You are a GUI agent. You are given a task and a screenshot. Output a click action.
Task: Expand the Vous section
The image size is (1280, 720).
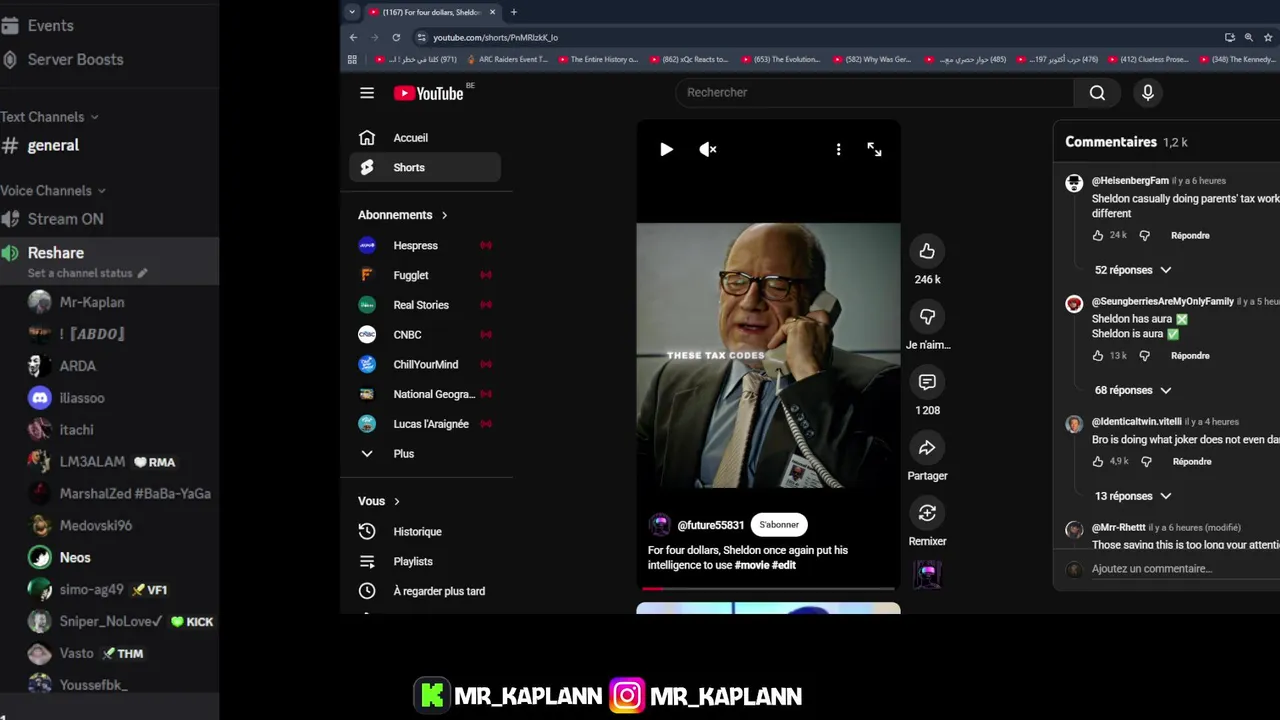[x=379, y=501]
